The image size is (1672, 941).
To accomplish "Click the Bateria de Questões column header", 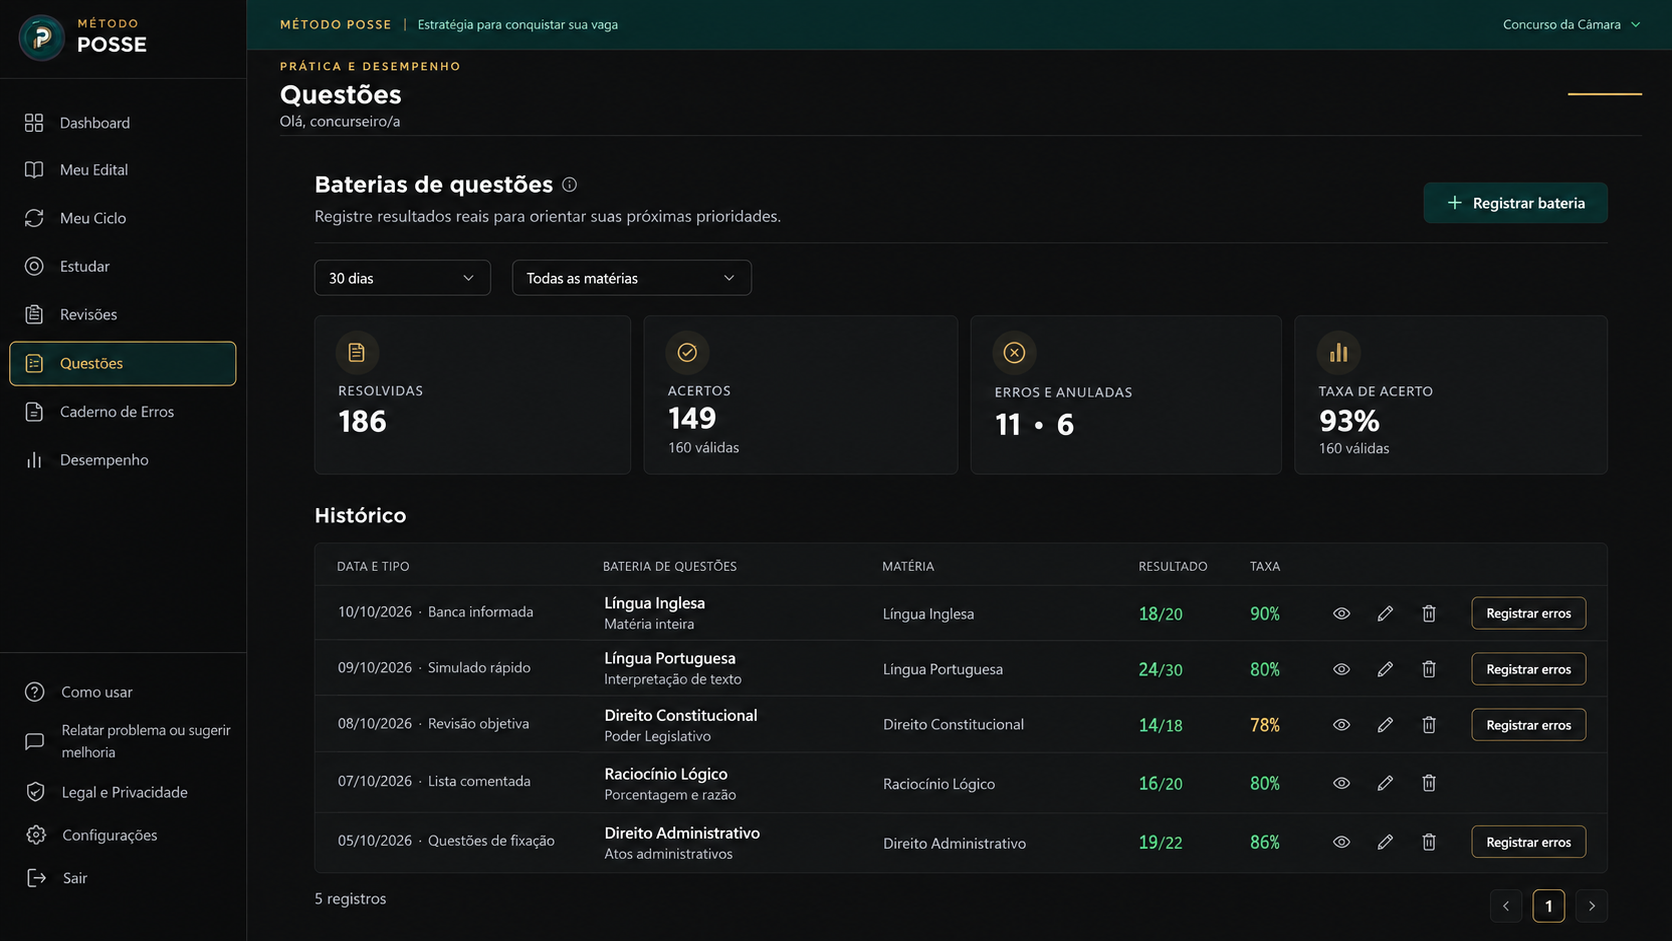I will coord(669,566).
